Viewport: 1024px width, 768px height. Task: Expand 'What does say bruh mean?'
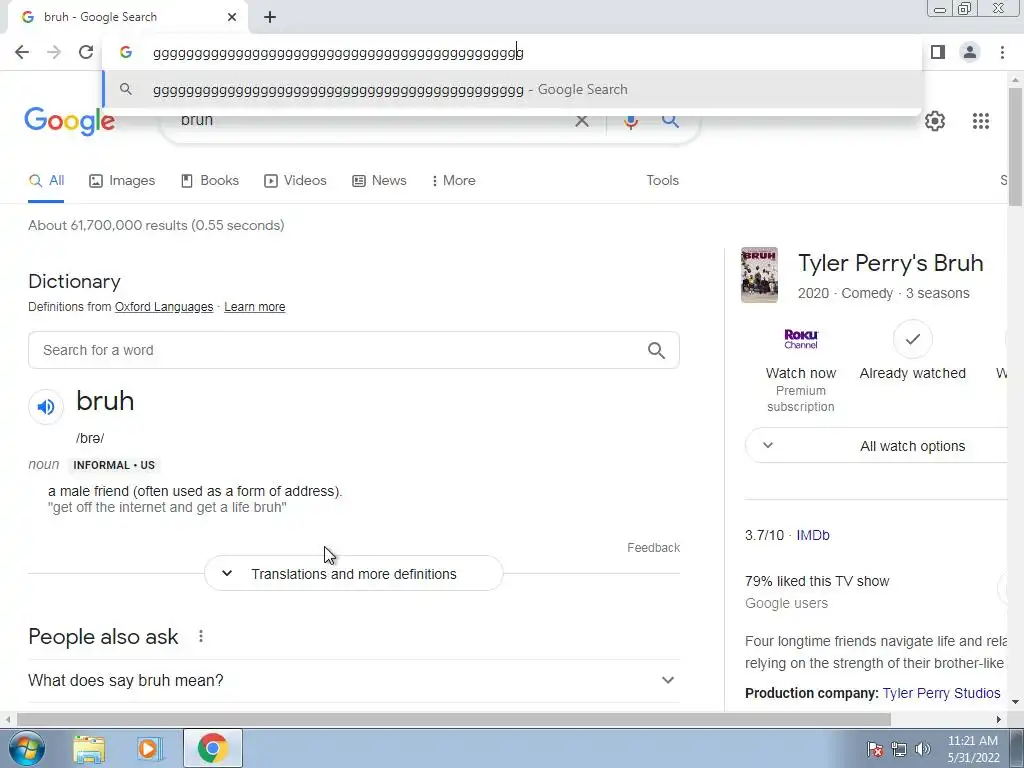[x=353, y=680]
